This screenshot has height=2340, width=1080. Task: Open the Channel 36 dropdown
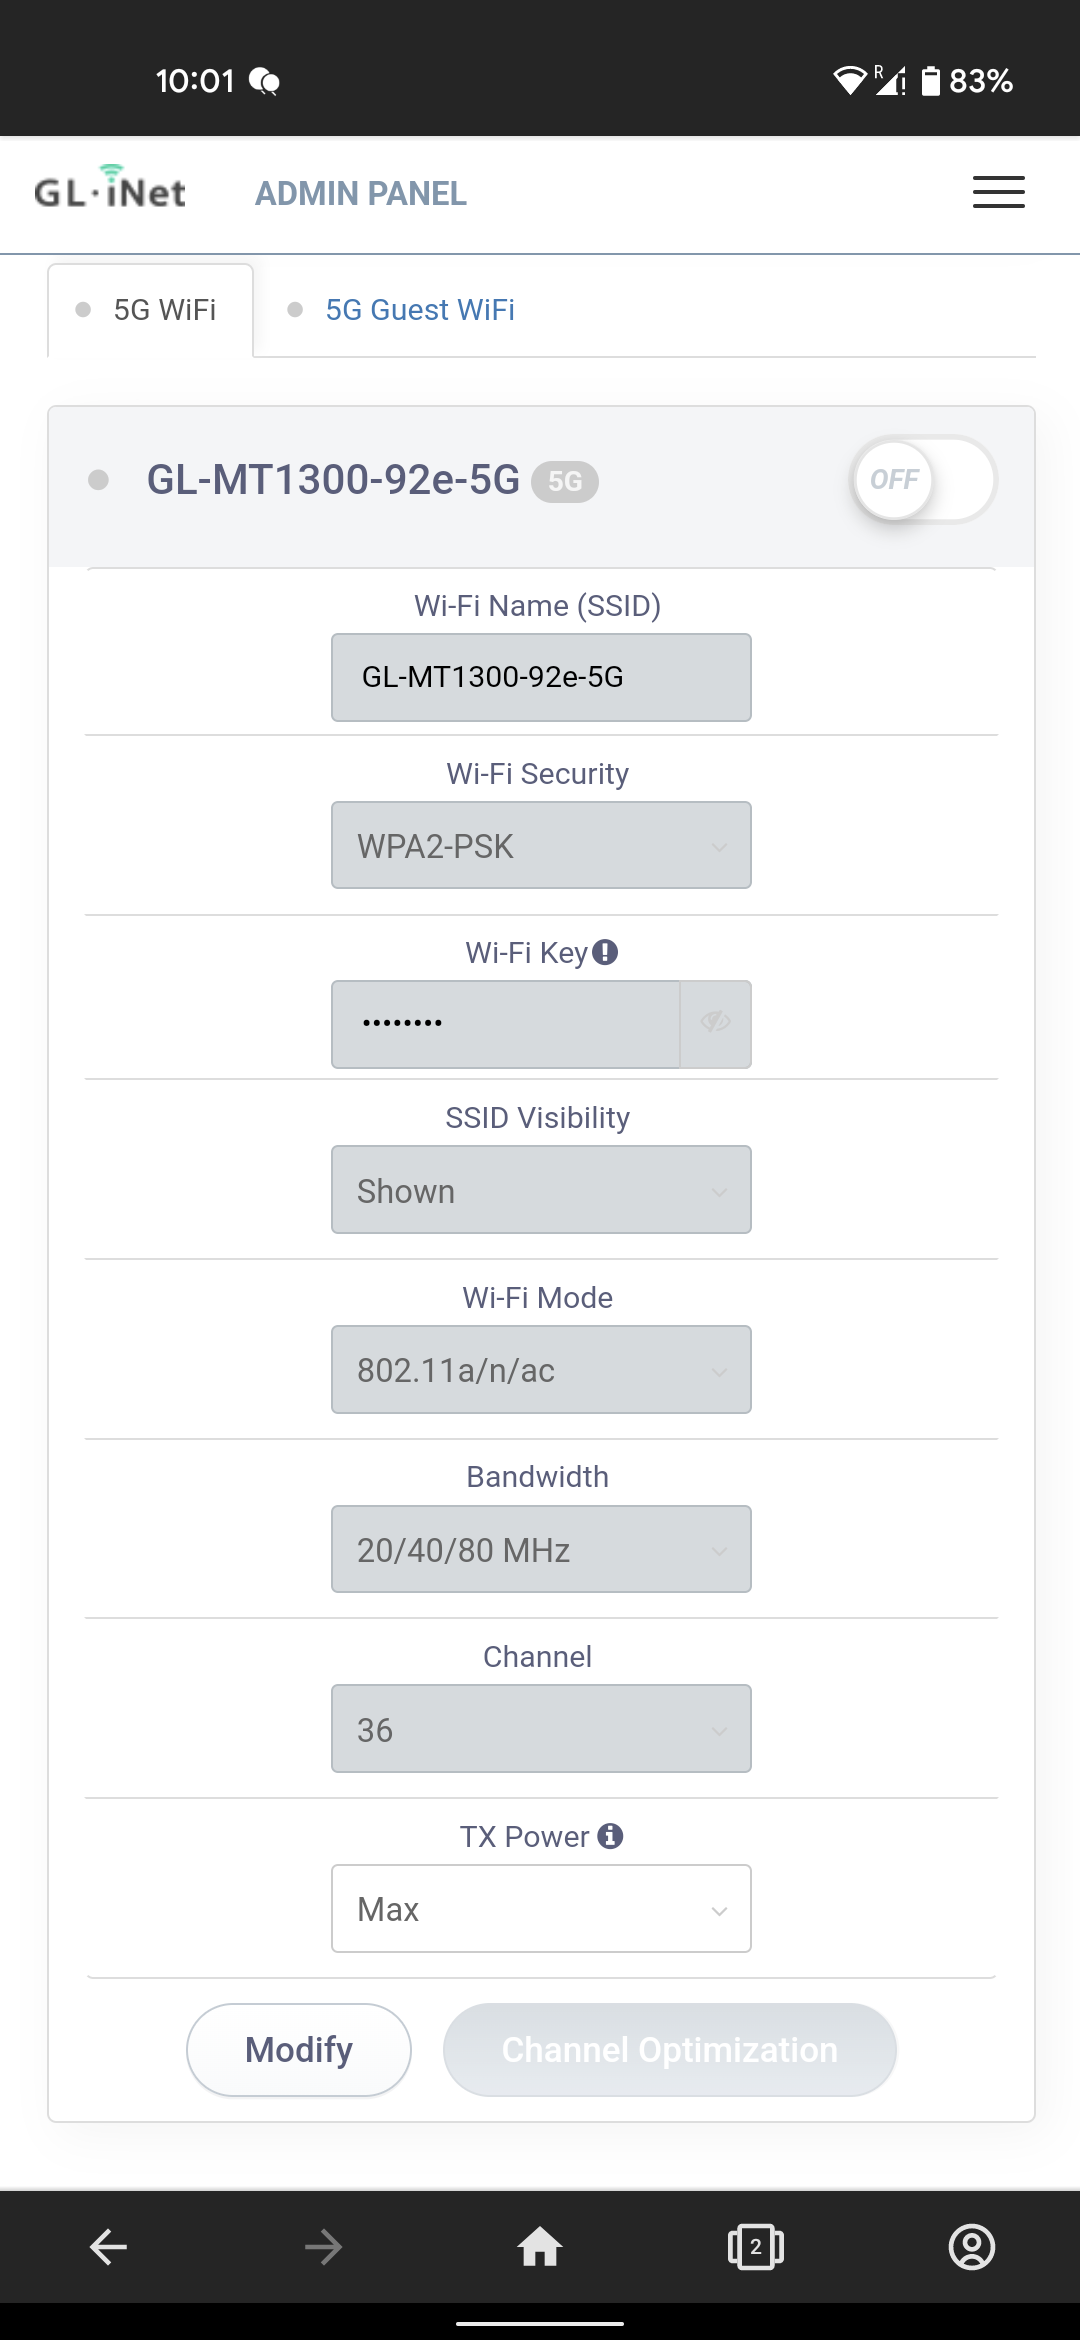(x=541, y=1729)
